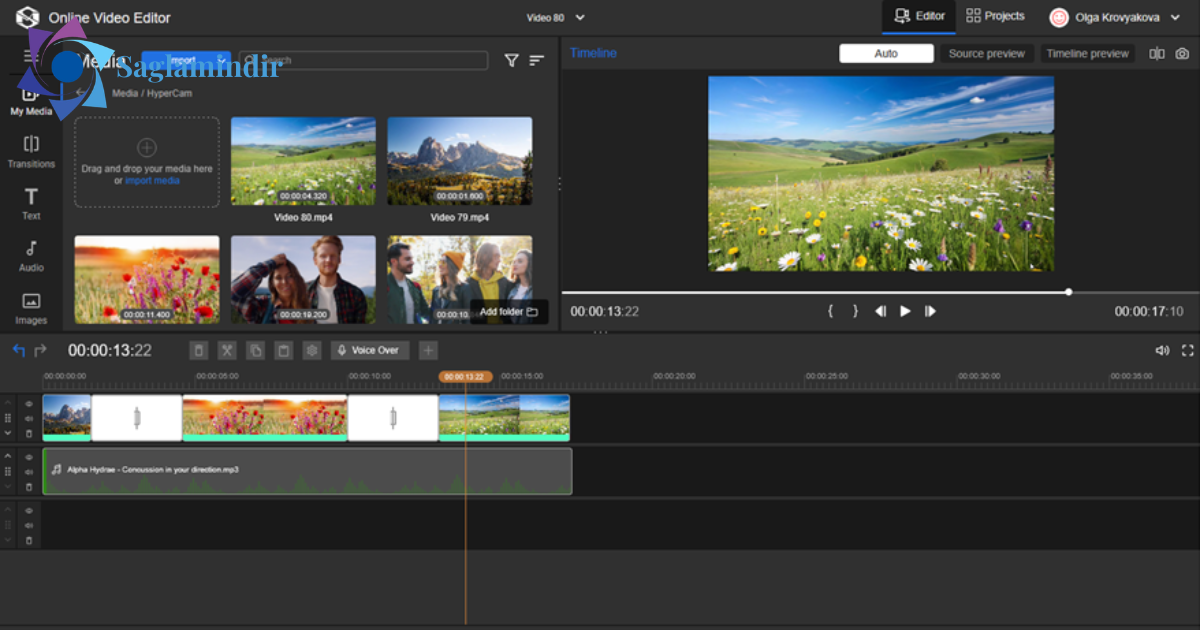The width and height of the screenshot is (1200, 630).
Task: Switch to the Editor tab
Action: (919, 16)
